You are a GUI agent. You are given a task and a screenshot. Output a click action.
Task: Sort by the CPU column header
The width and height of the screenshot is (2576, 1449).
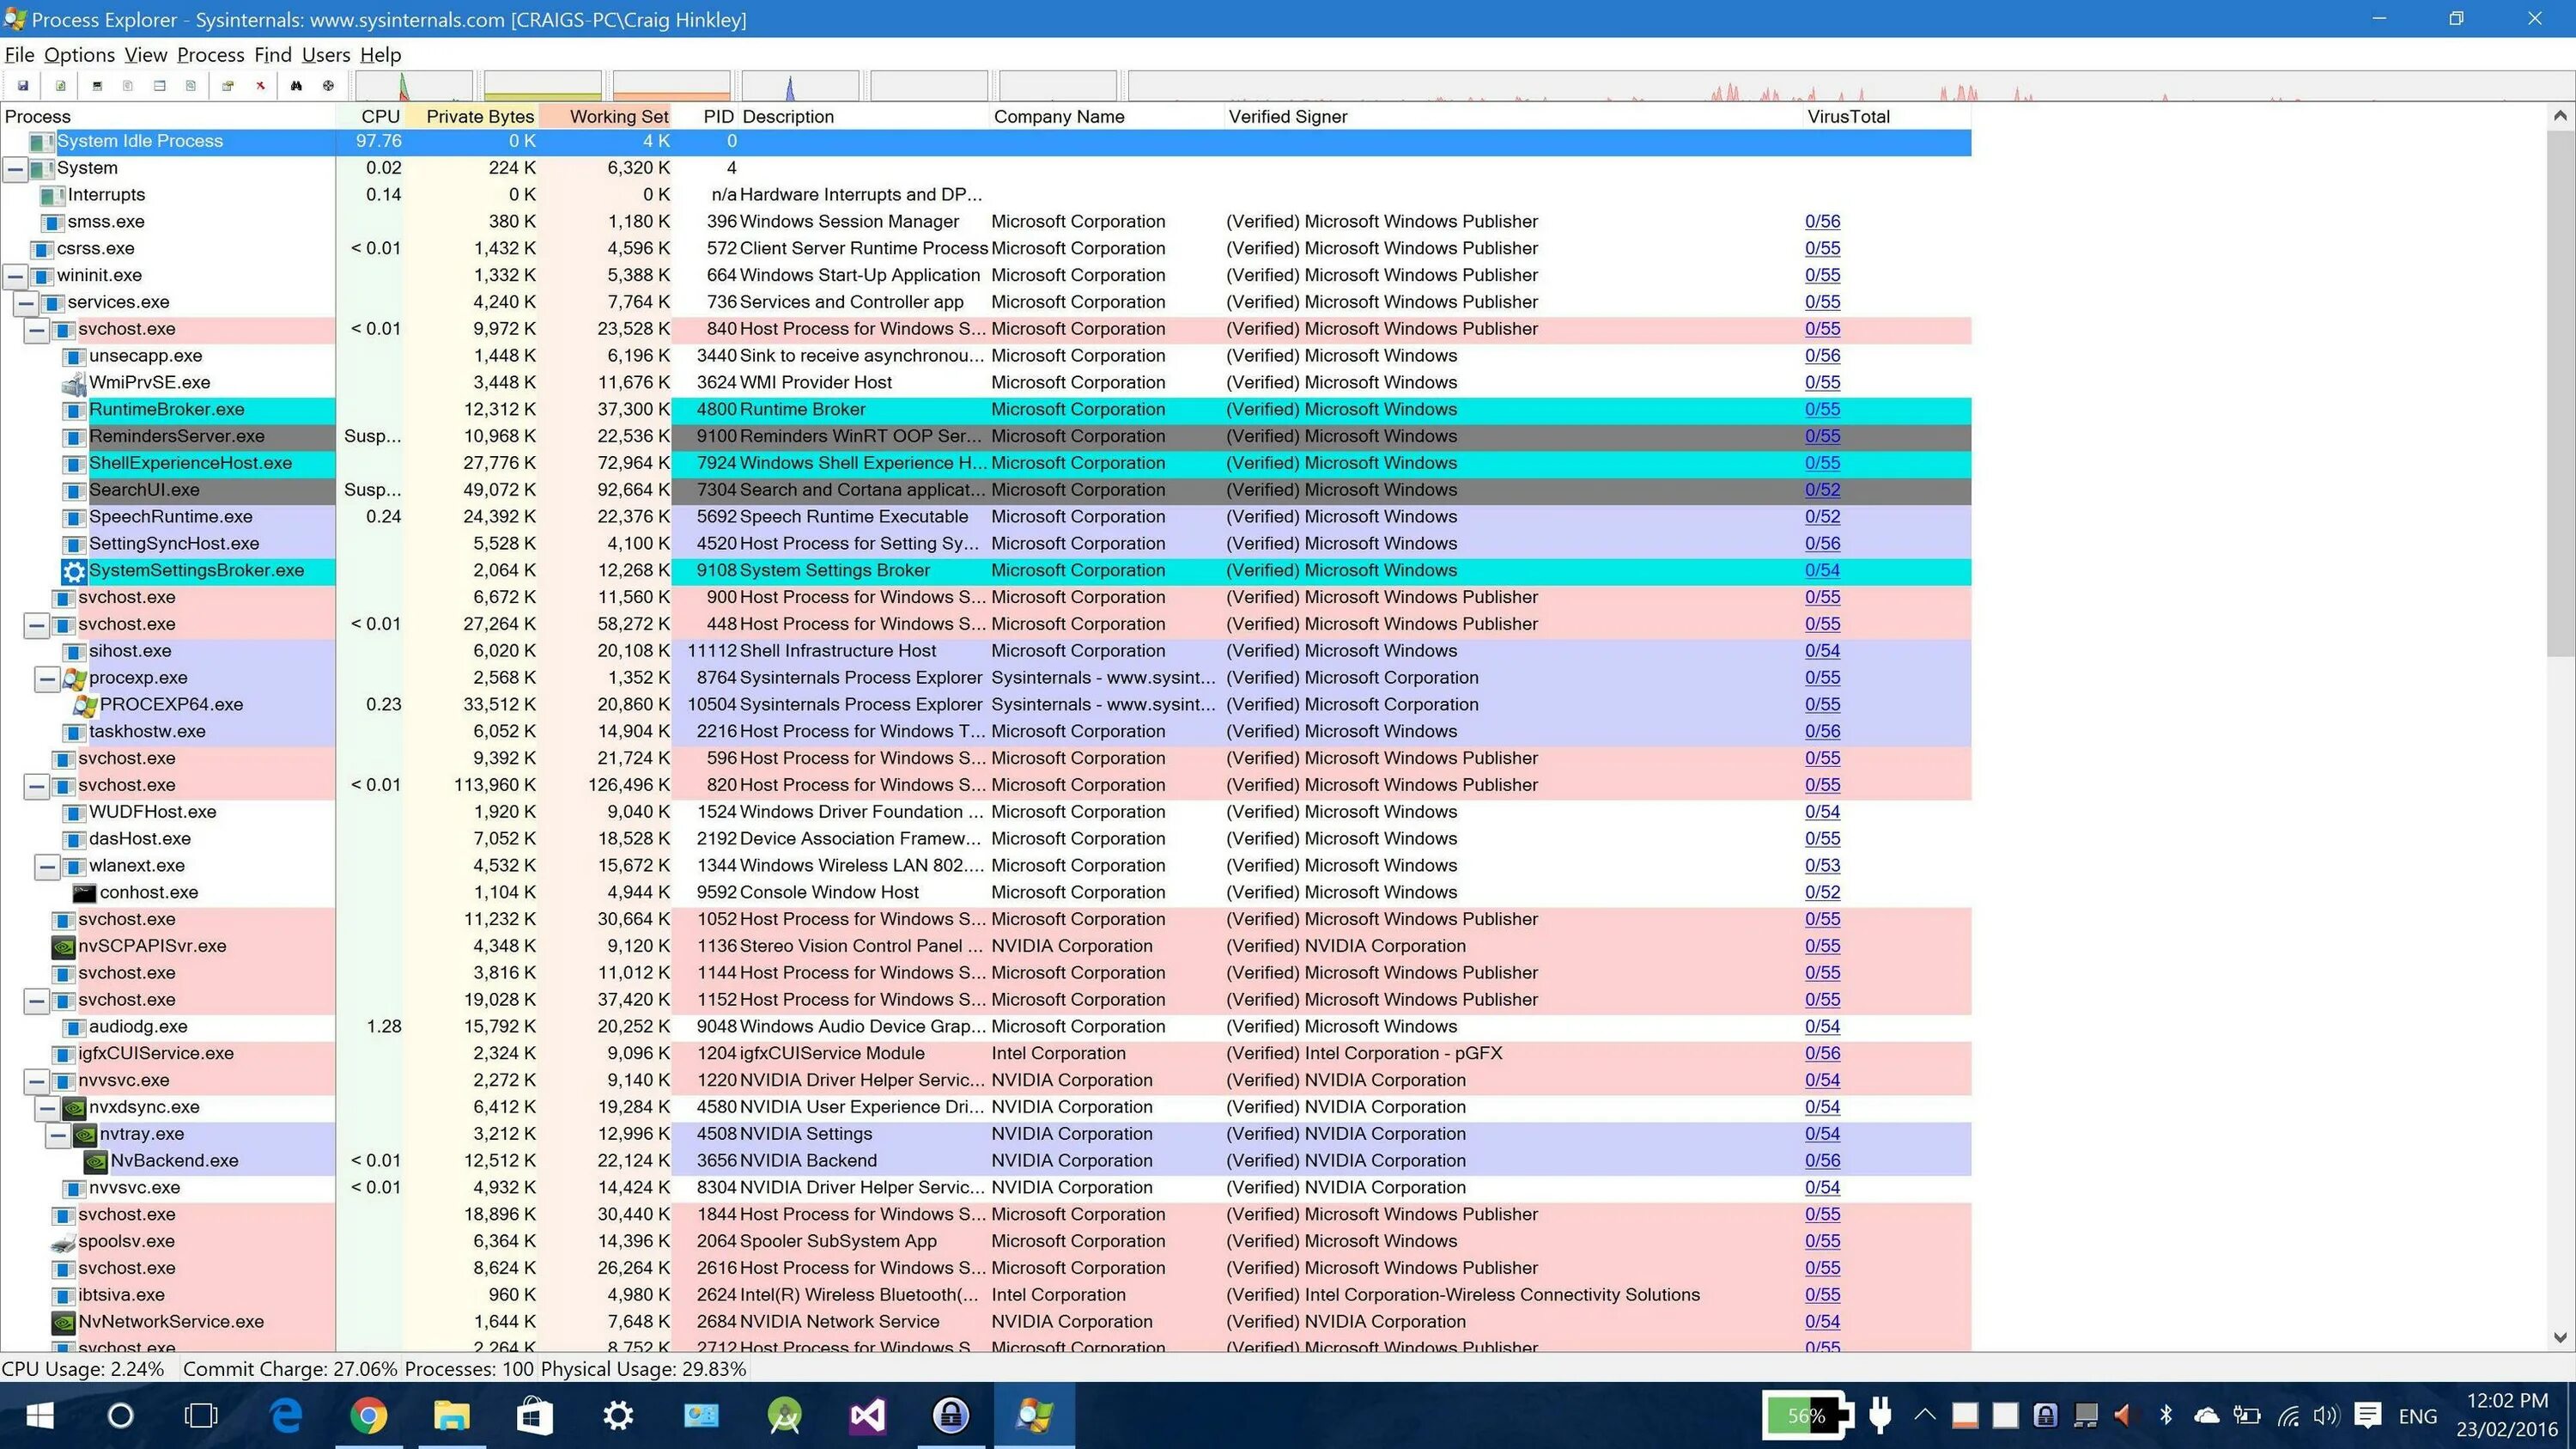coord(371,116)
